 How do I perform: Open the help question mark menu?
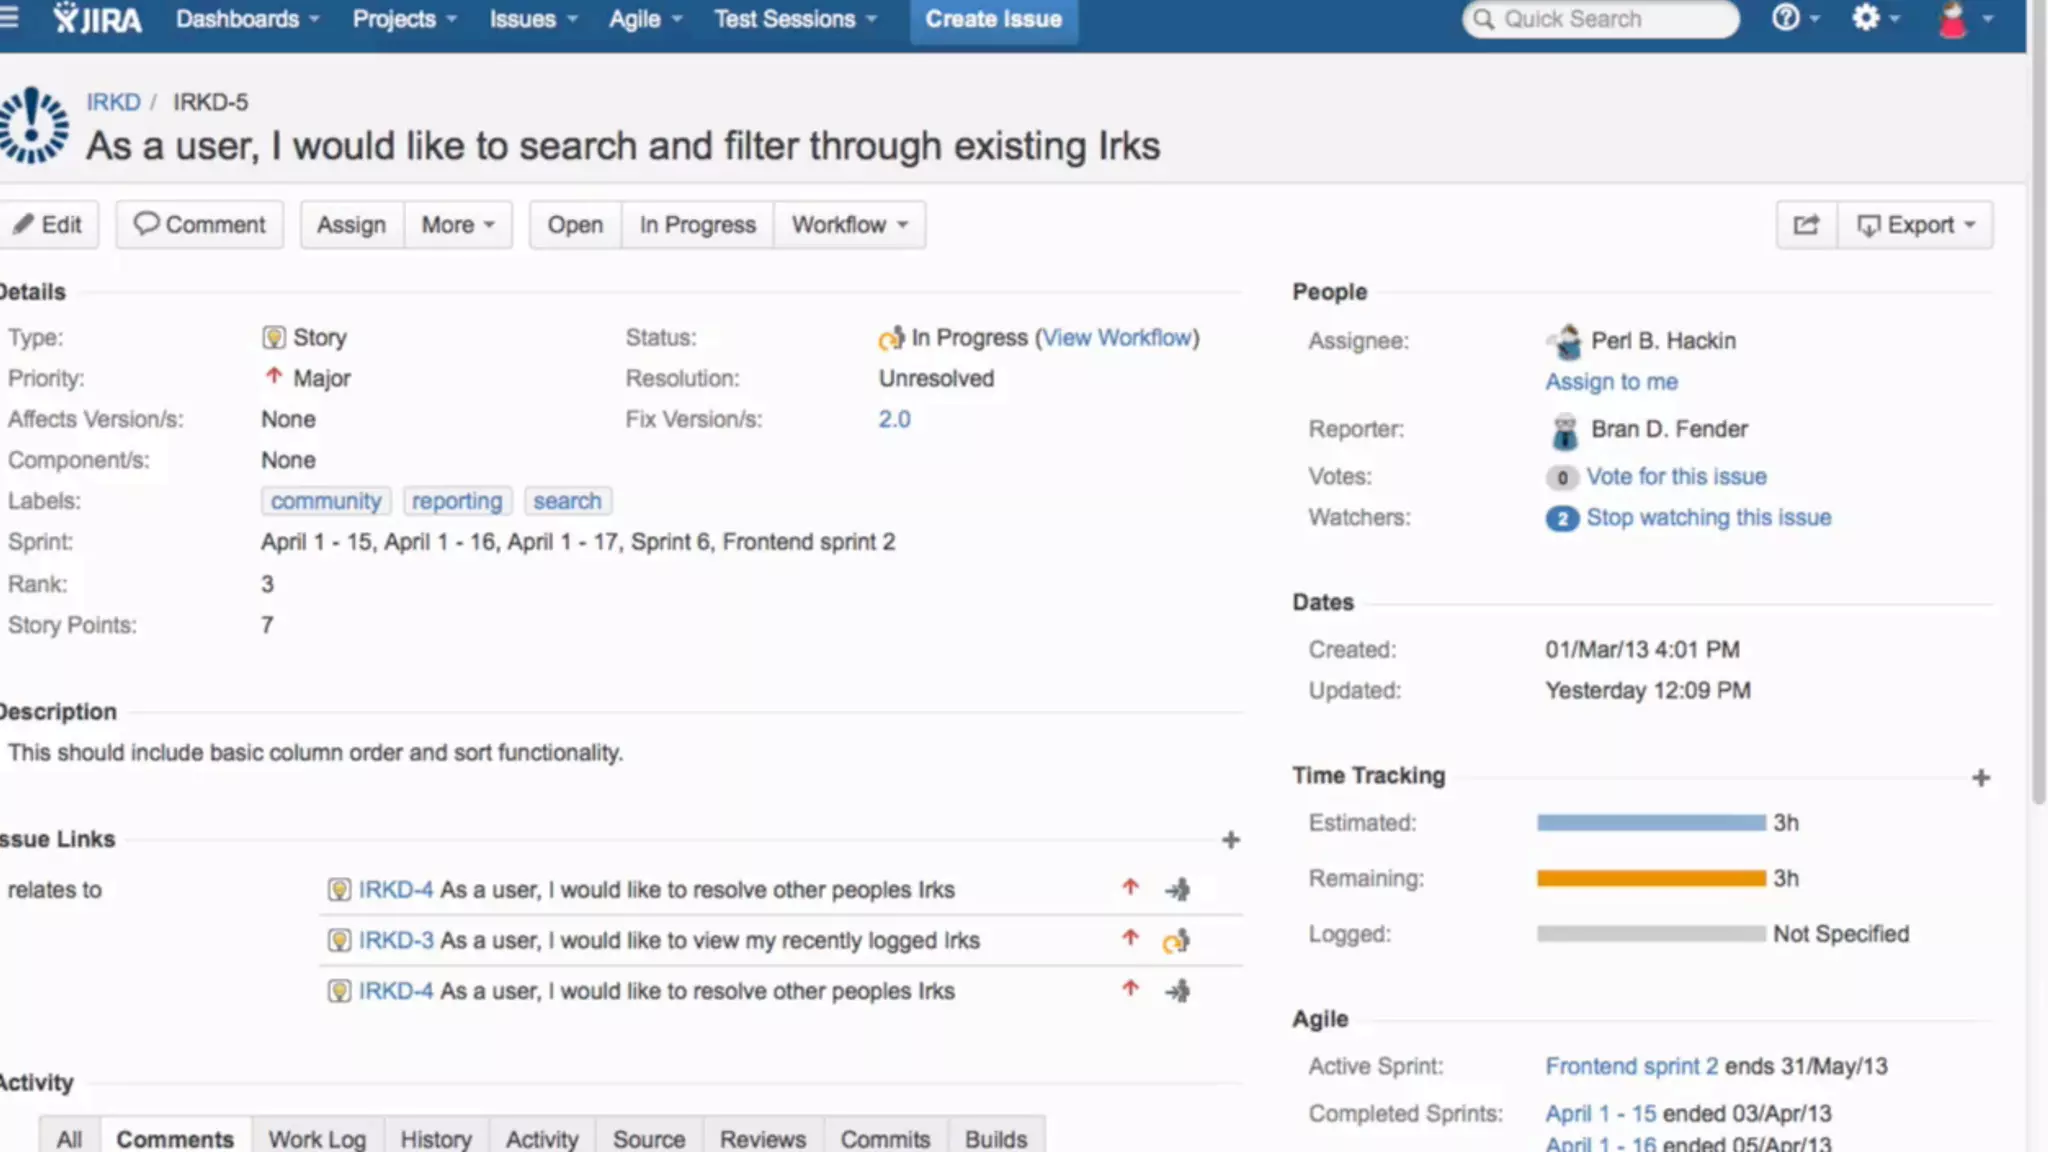pyautogui.click(x=1786, y=18)
